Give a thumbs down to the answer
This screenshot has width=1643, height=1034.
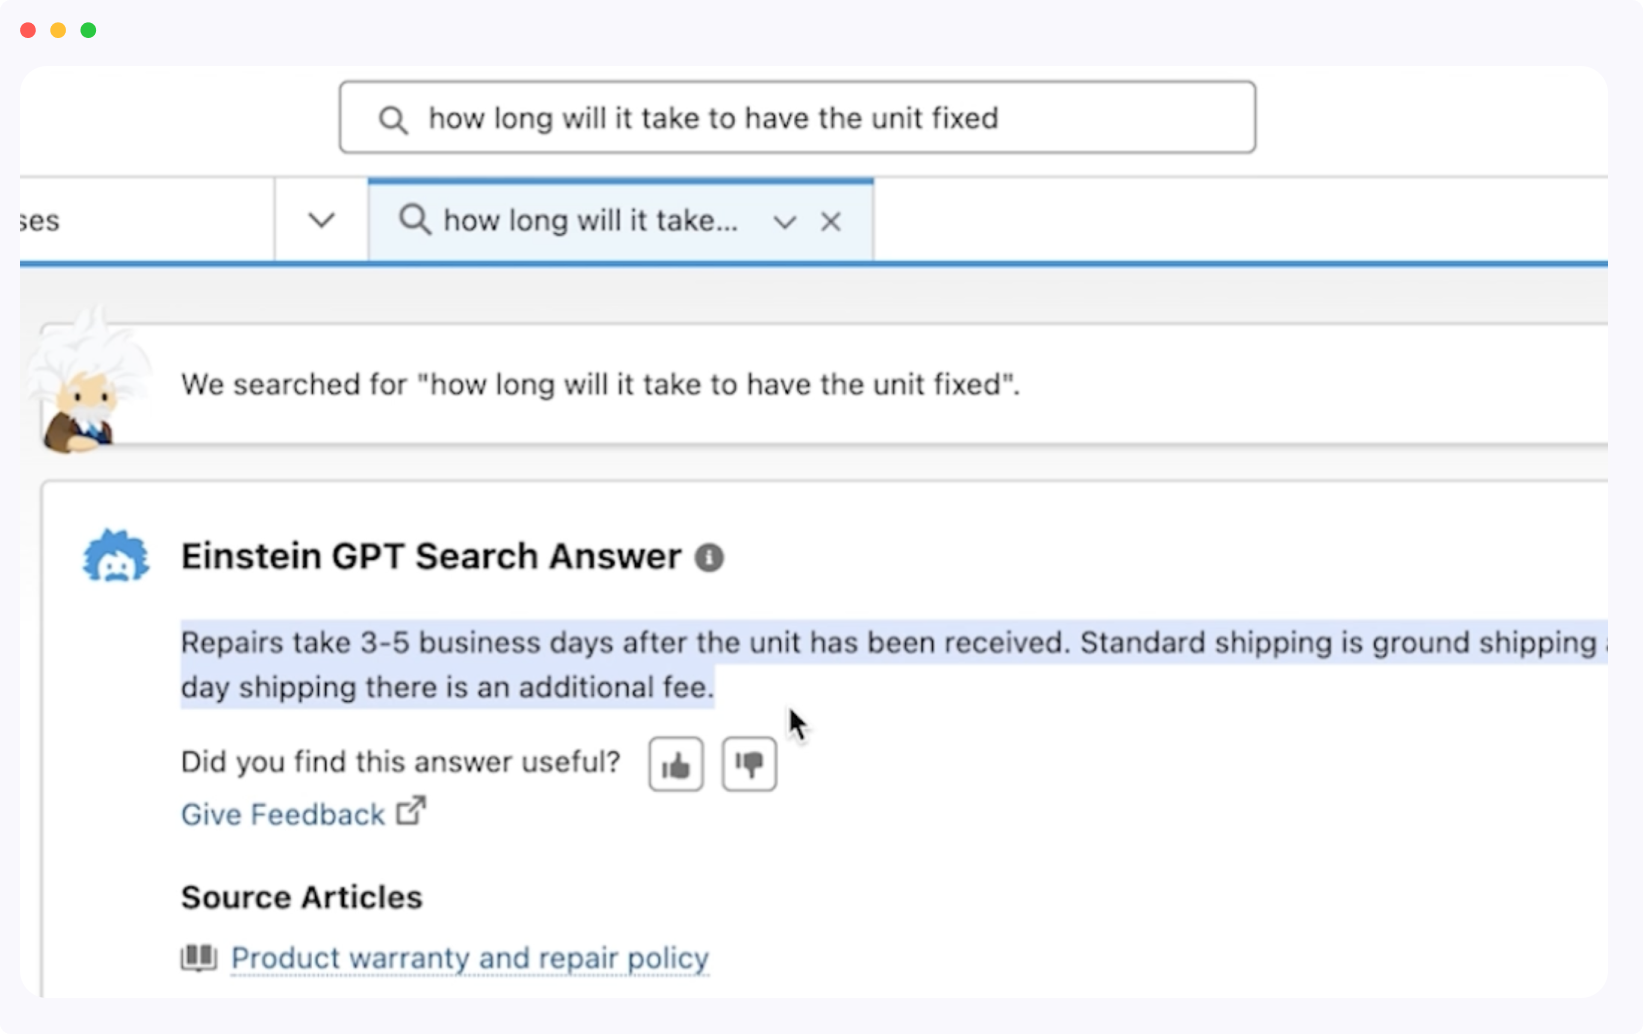pos(749,764)
